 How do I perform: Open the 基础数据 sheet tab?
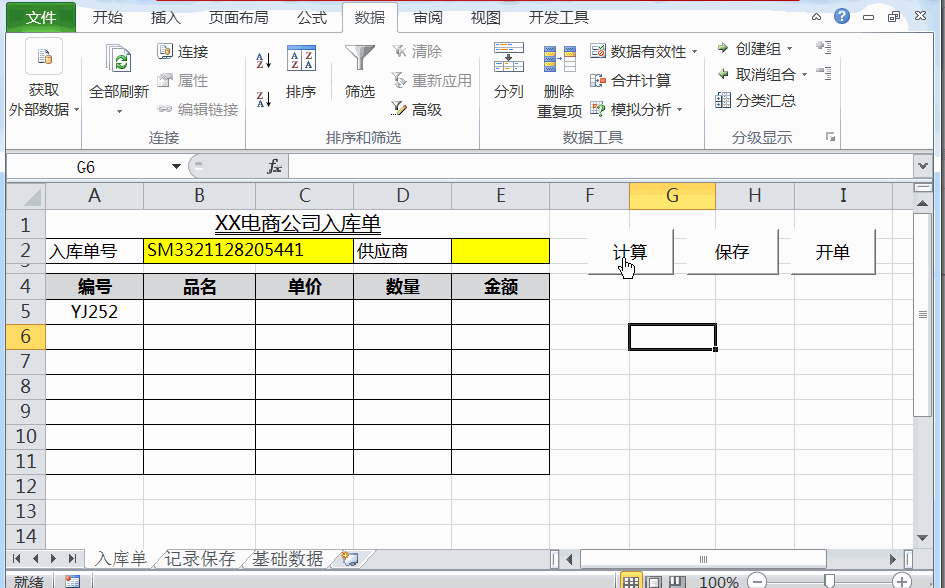tap(287, 558)
